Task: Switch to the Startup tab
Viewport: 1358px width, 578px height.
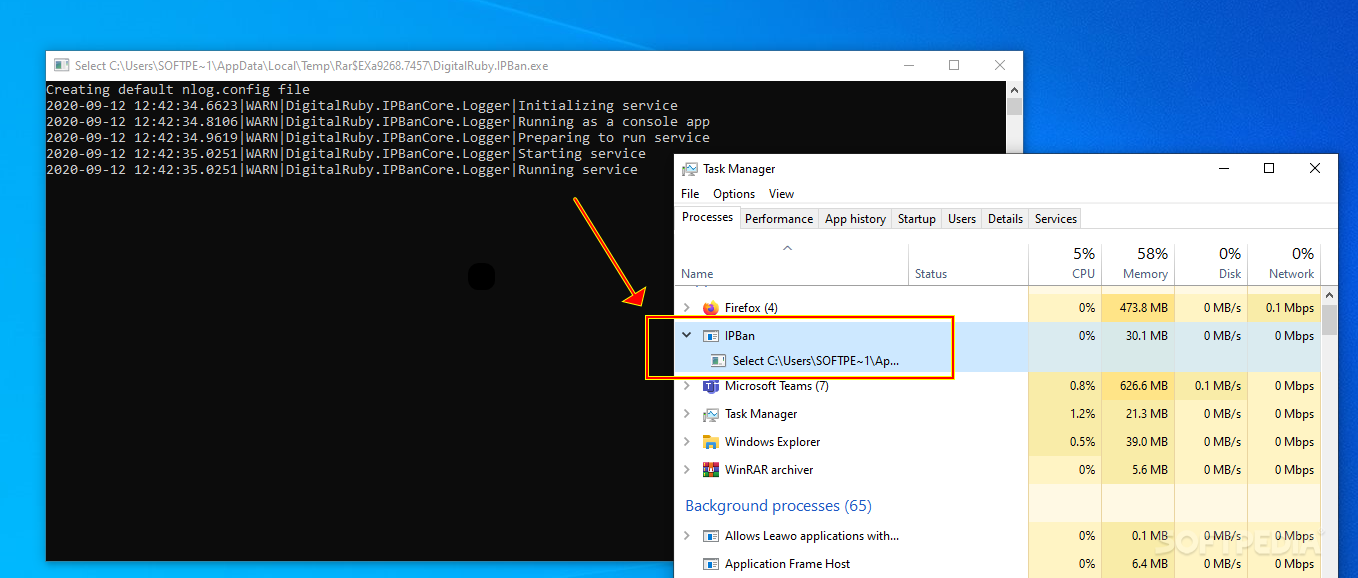Action: [917, 219]
